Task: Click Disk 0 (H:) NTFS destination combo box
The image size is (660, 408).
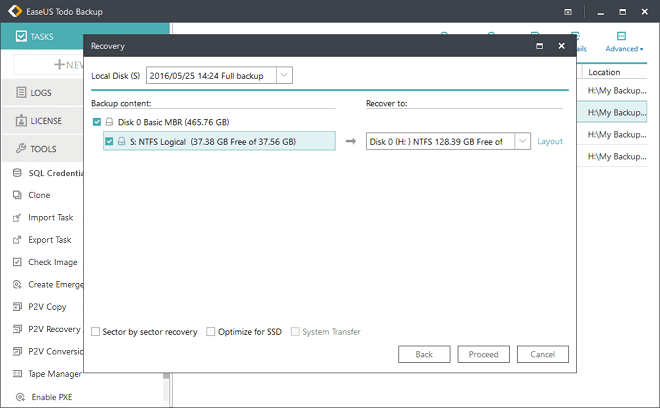Action: pyautogui.click(x=448, y=141)
